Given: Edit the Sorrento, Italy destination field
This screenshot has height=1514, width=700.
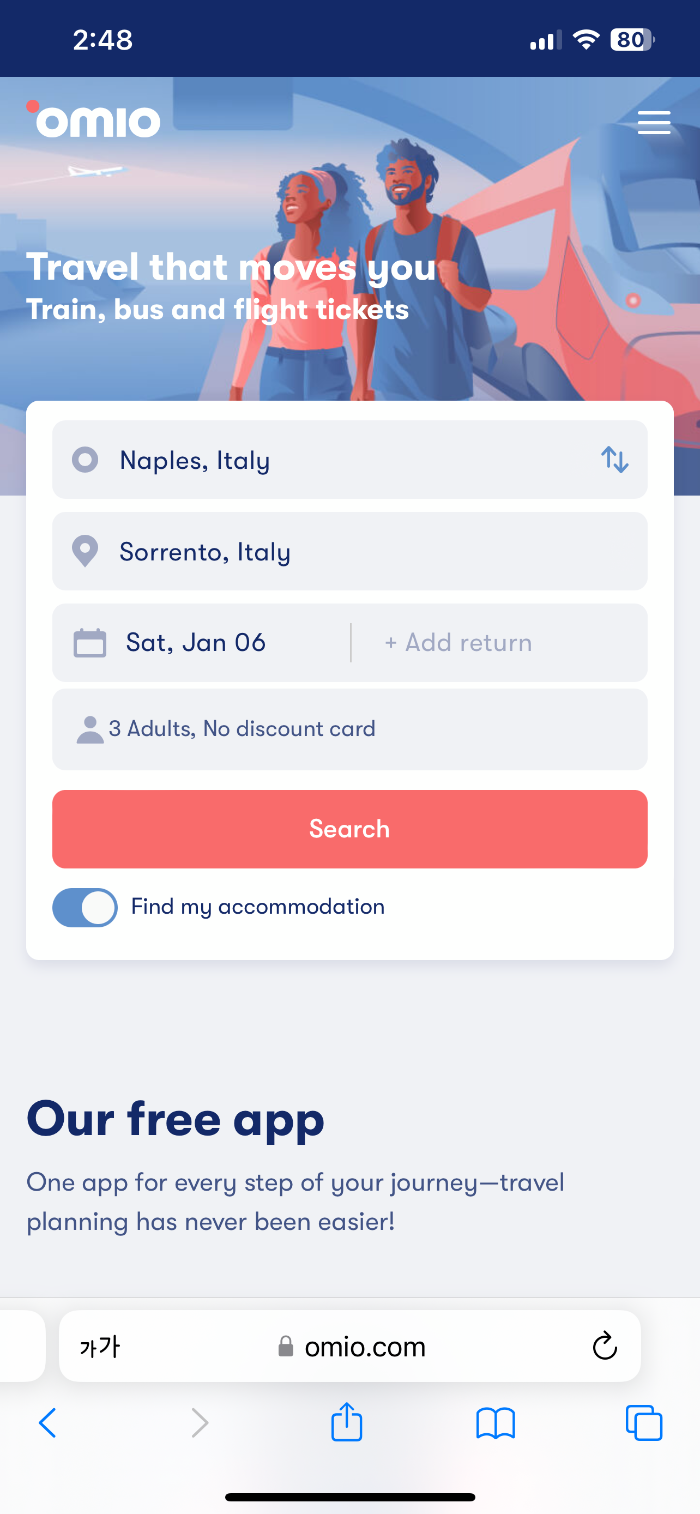Looking at the screenshot, I should [350, 551].
